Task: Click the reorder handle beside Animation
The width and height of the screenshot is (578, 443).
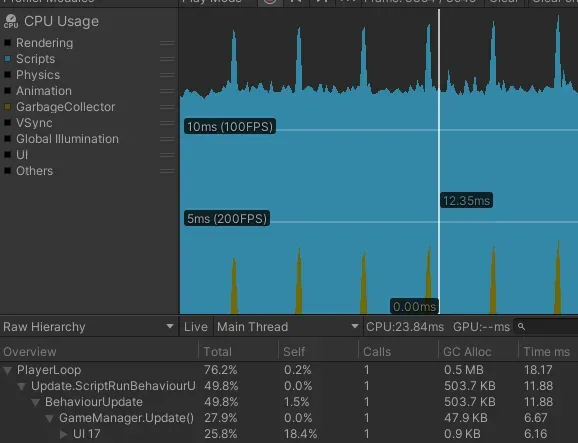Action: (x=167, y=91)
